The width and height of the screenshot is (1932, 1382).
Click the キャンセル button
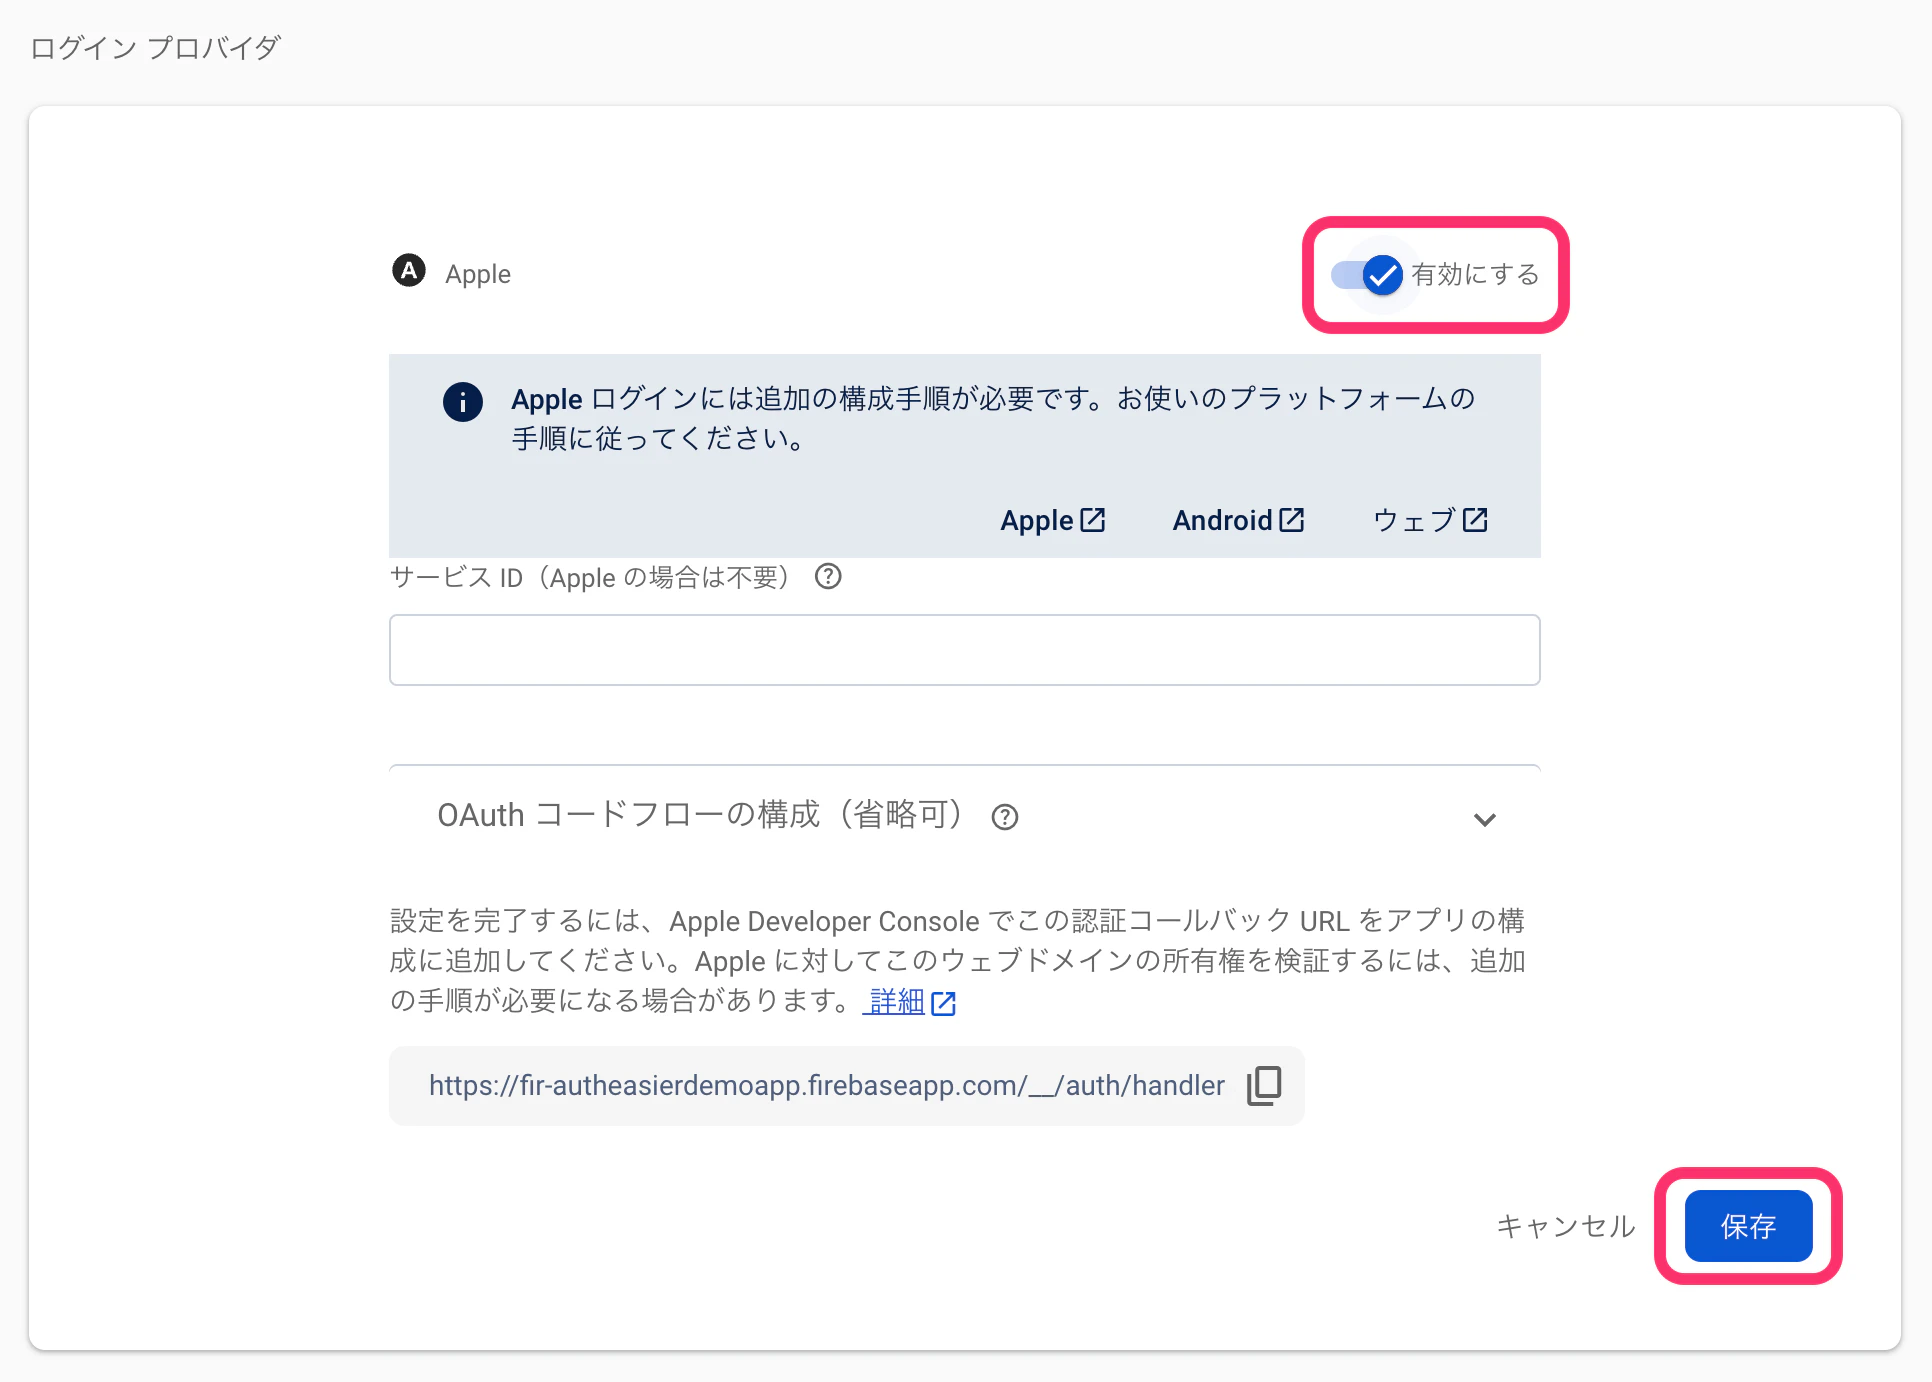(x=1565, y=1226)
